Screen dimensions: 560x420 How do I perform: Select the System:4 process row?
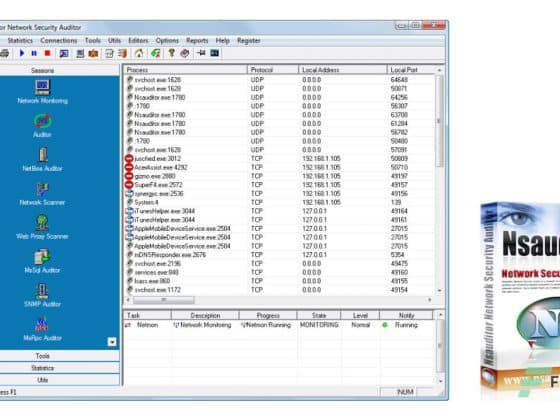280,202
